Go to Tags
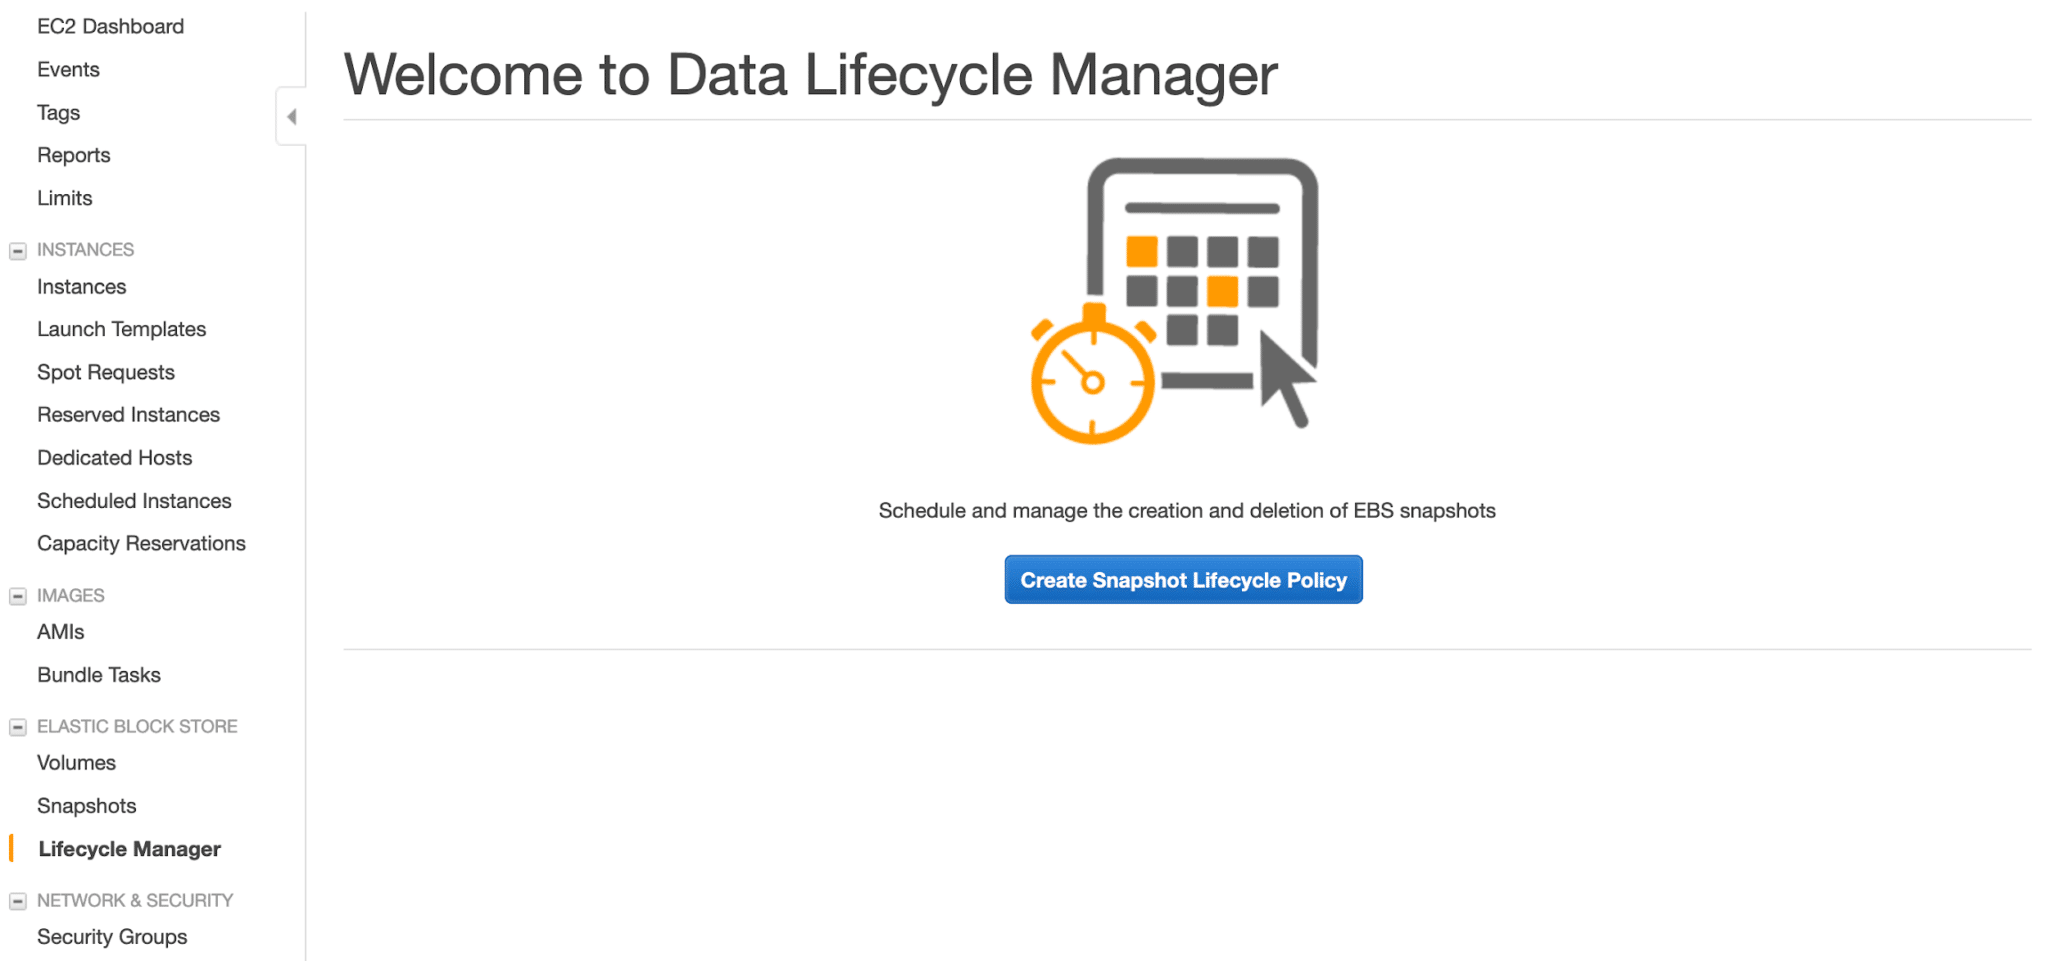 (x=58, y=113)
